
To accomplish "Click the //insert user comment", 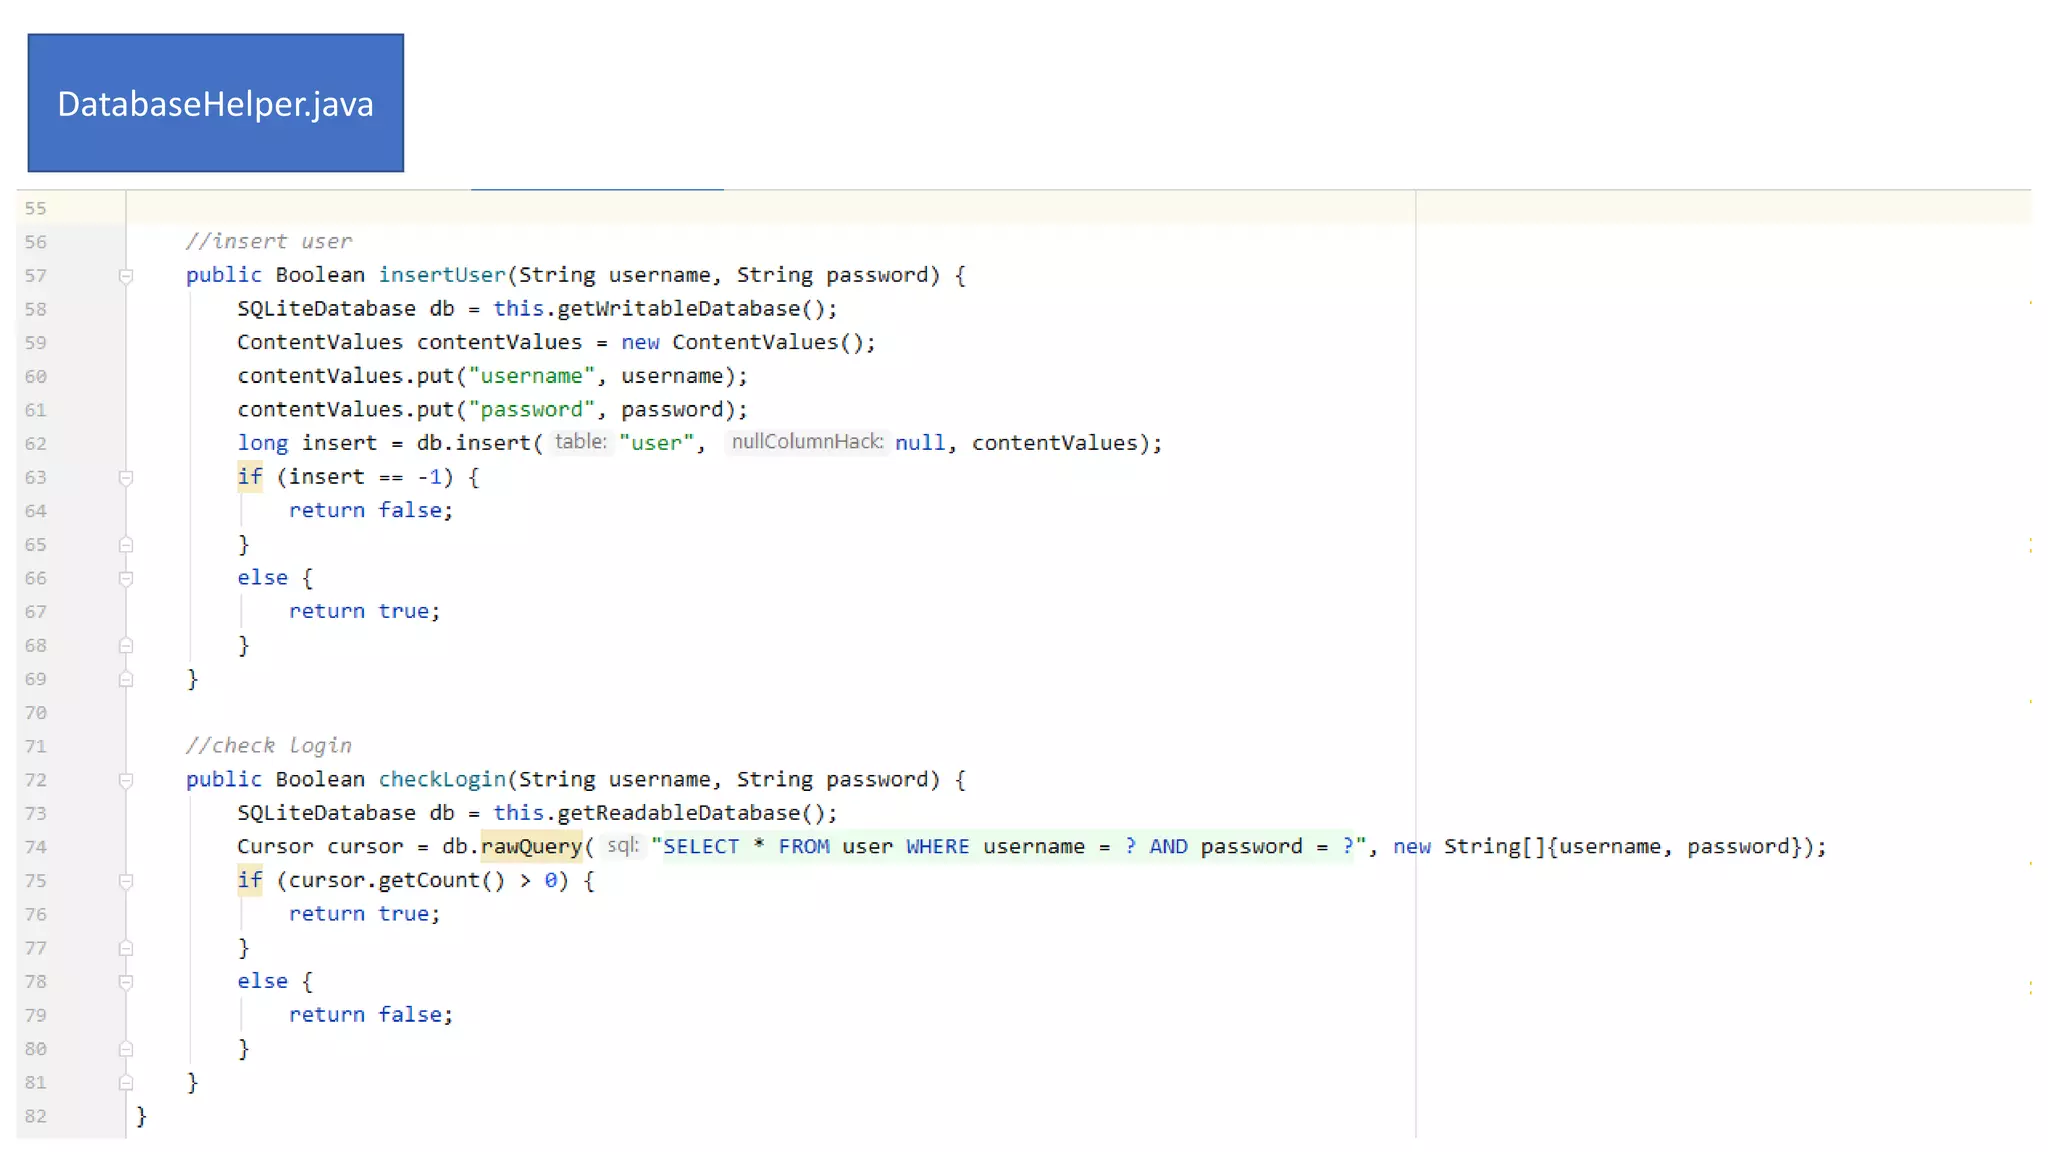I will (x=269, y=241).
